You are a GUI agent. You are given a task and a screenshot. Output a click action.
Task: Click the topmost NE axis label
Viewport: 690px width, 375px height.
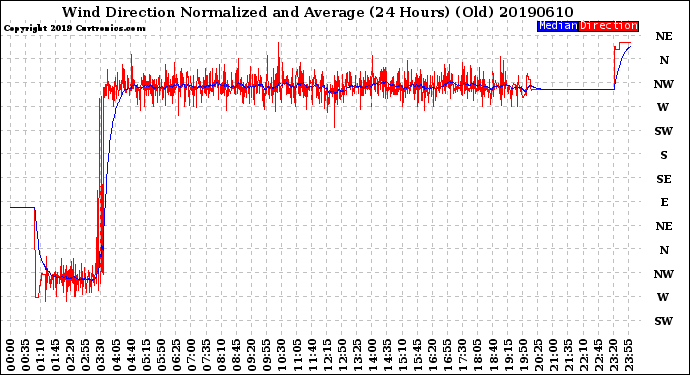(664, 37)
